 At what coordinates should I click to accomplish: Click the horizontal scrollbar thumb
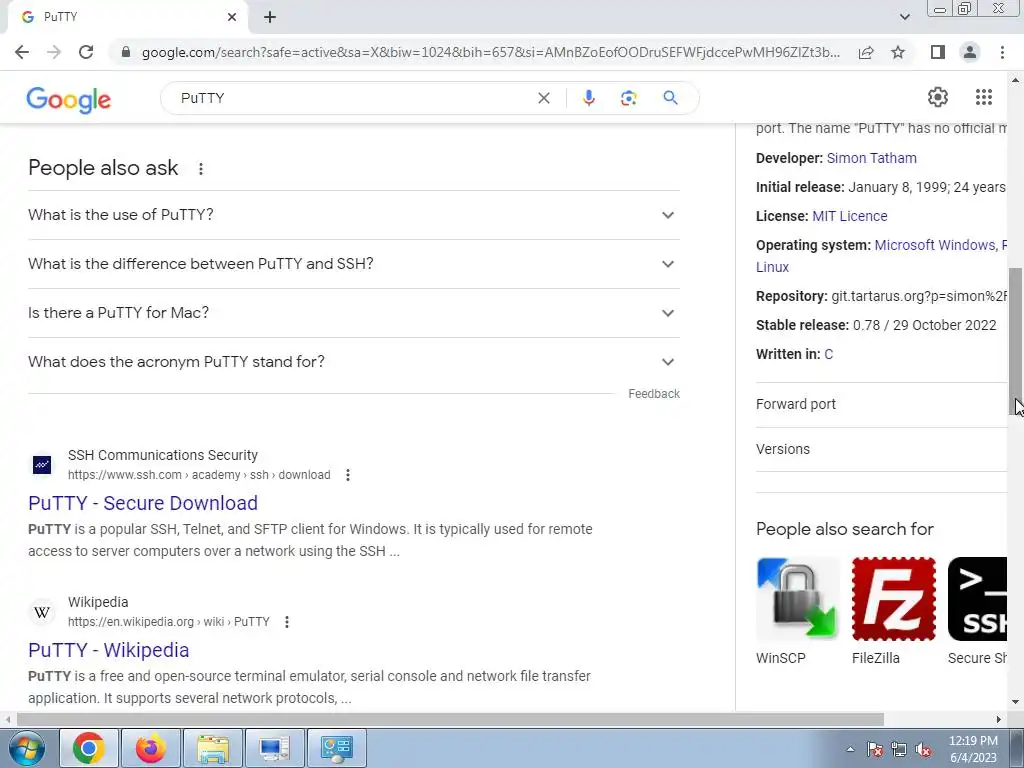(450, 720)
